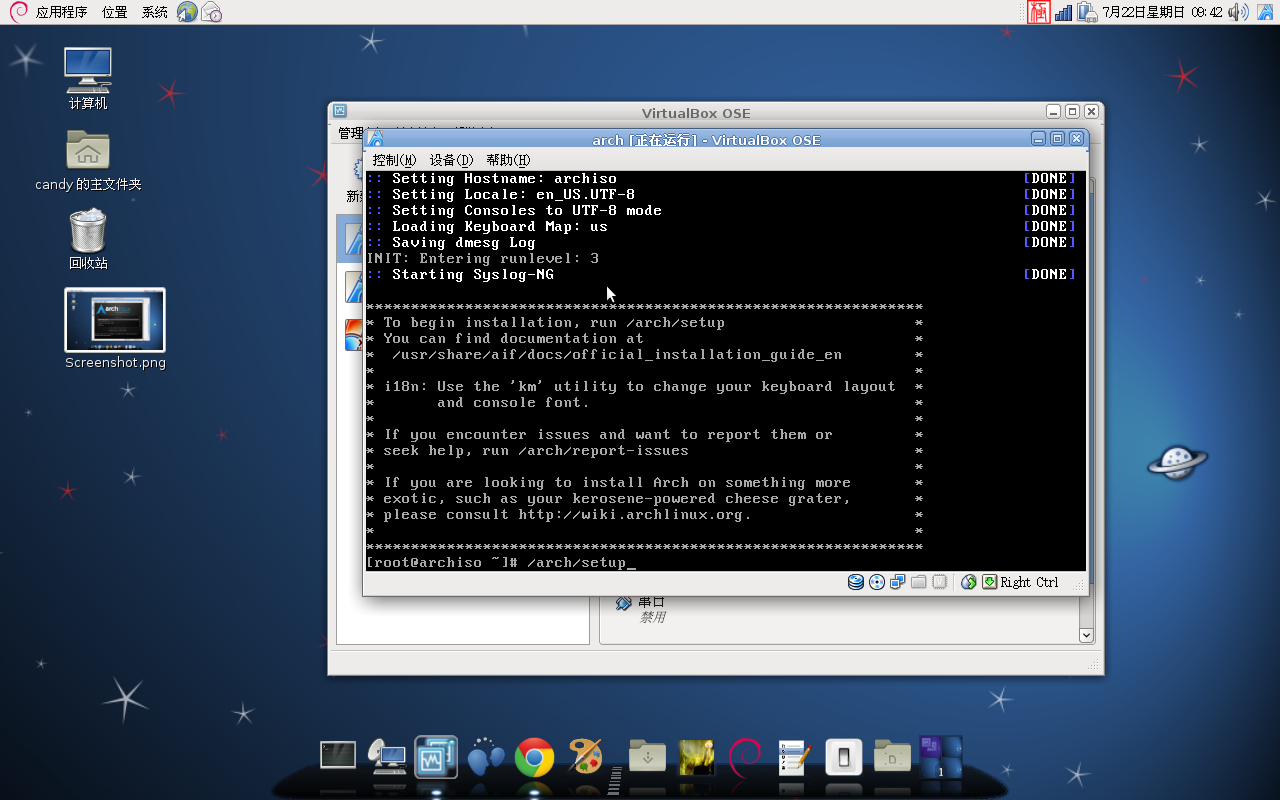Viewport: 1280px width, 800px height.
Task: Click the volume speaker tray icon
Action: (x=1237, y=12)
